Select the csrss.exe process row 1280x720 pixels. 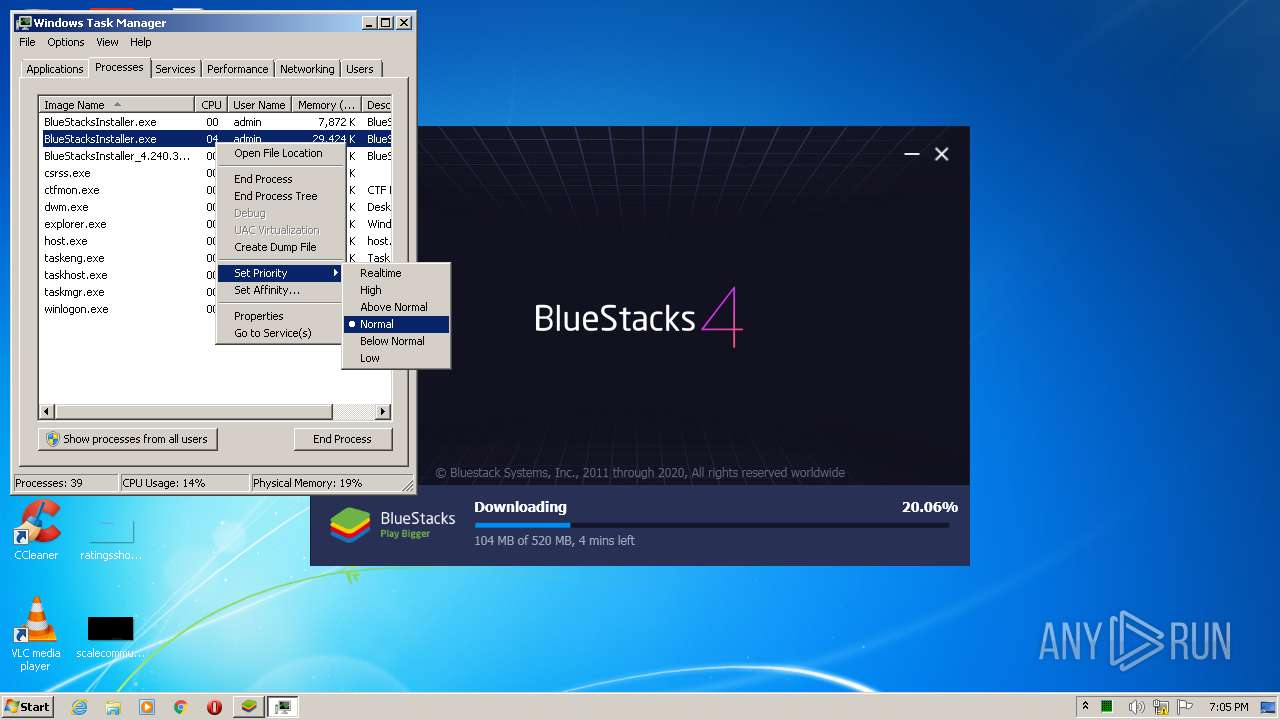point(128,173)
